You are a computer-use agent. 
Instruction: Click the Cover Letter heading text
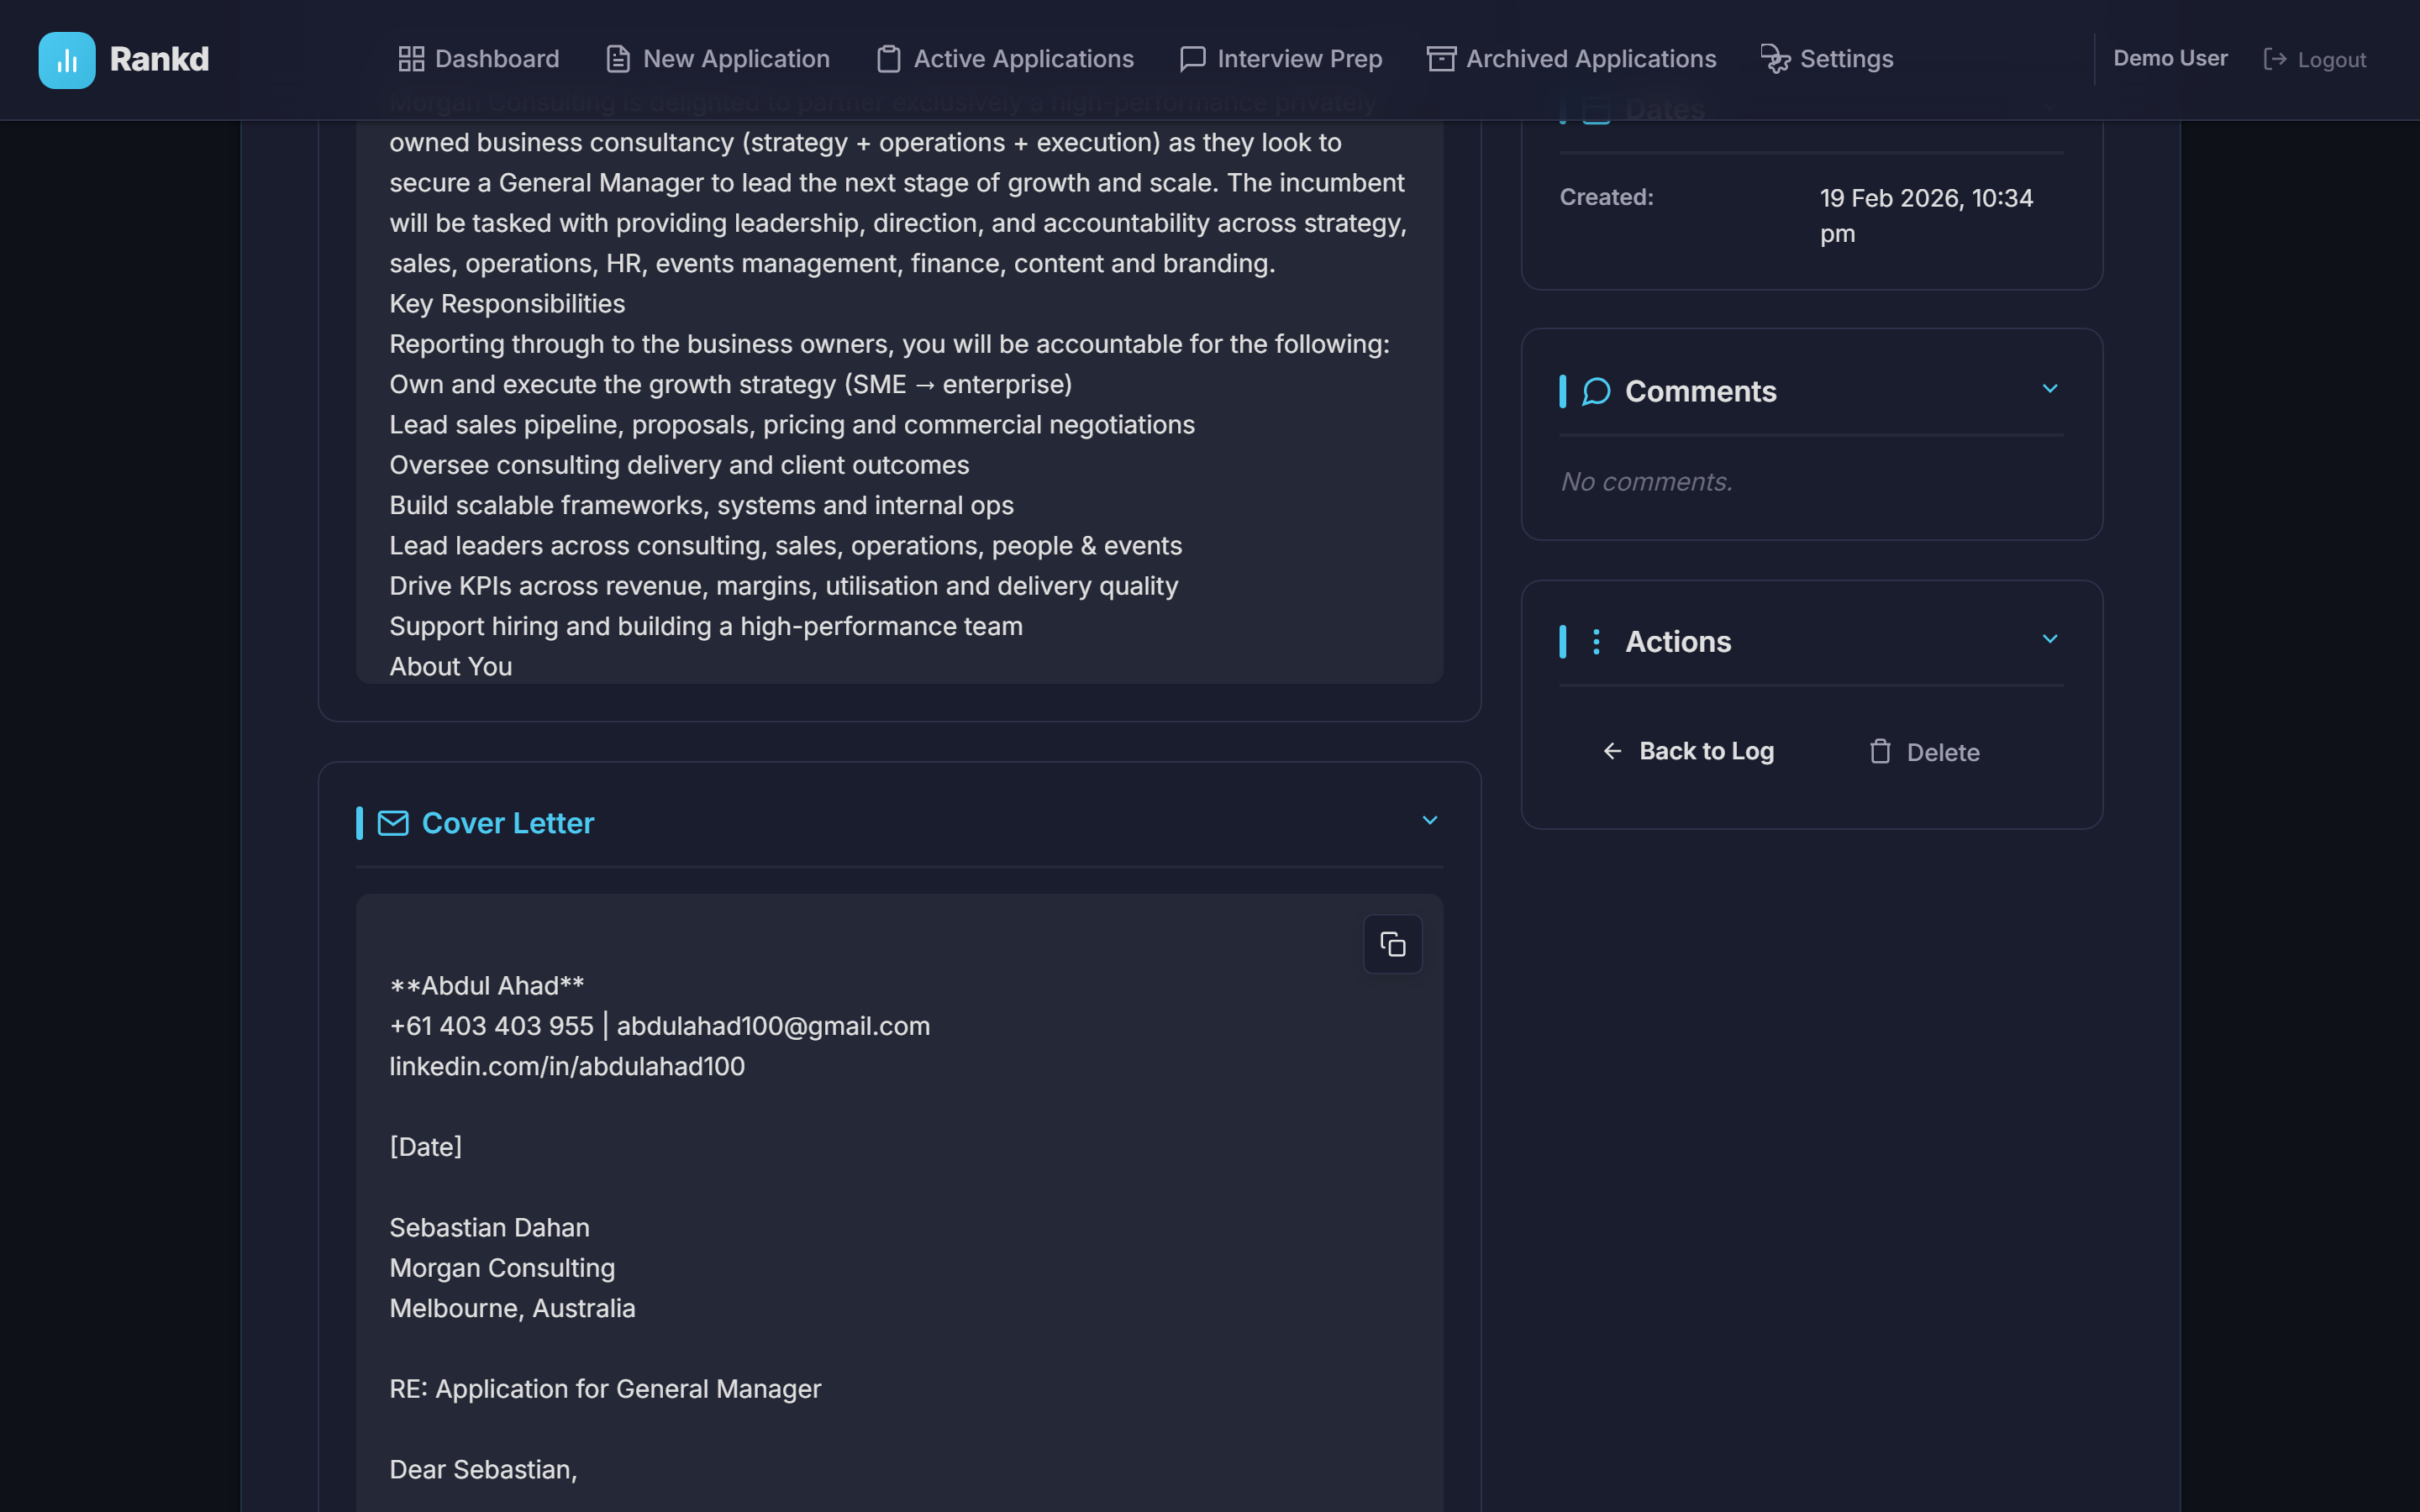(x=507, y=823)
